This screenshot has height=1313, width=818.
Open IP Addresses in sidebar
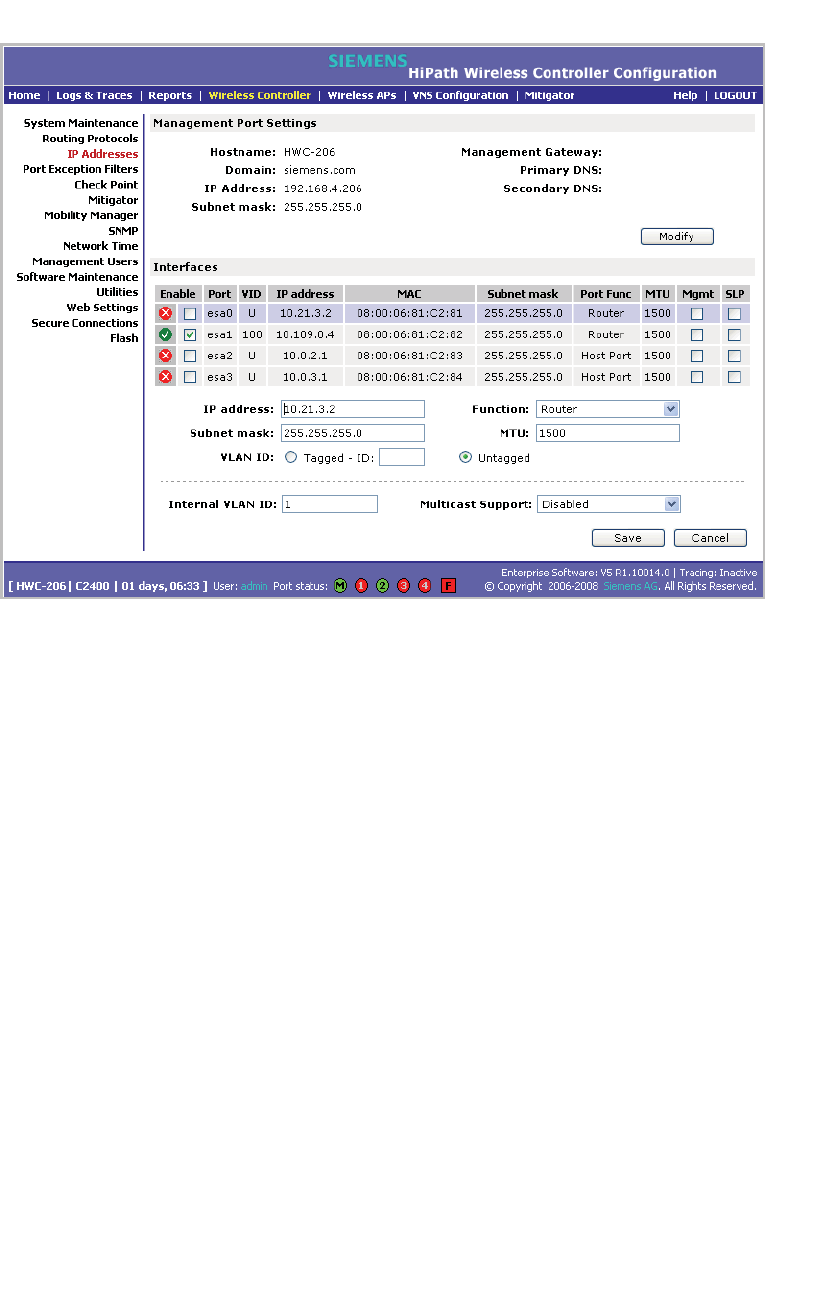pyautogui.click(x=103, y=154)
